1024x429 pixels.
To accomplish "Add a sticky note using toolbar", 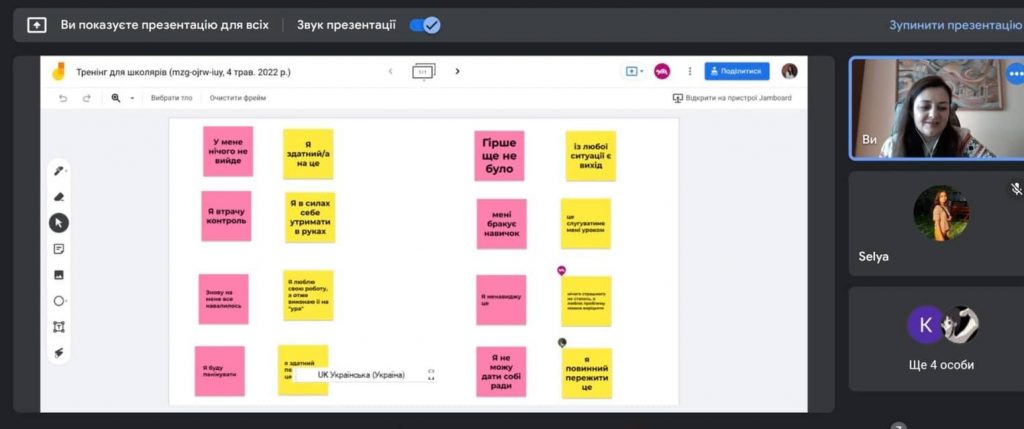I will pyautogui.click(x=59, y=249).
